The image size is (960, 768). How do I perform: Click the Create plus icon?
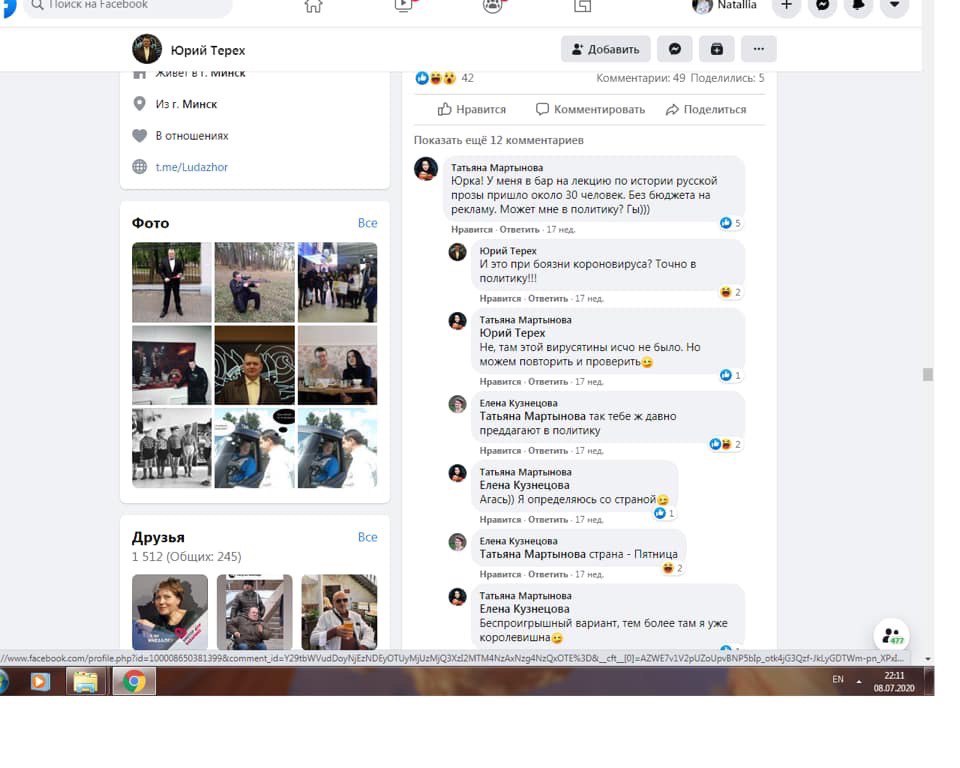tap(787, 6)
